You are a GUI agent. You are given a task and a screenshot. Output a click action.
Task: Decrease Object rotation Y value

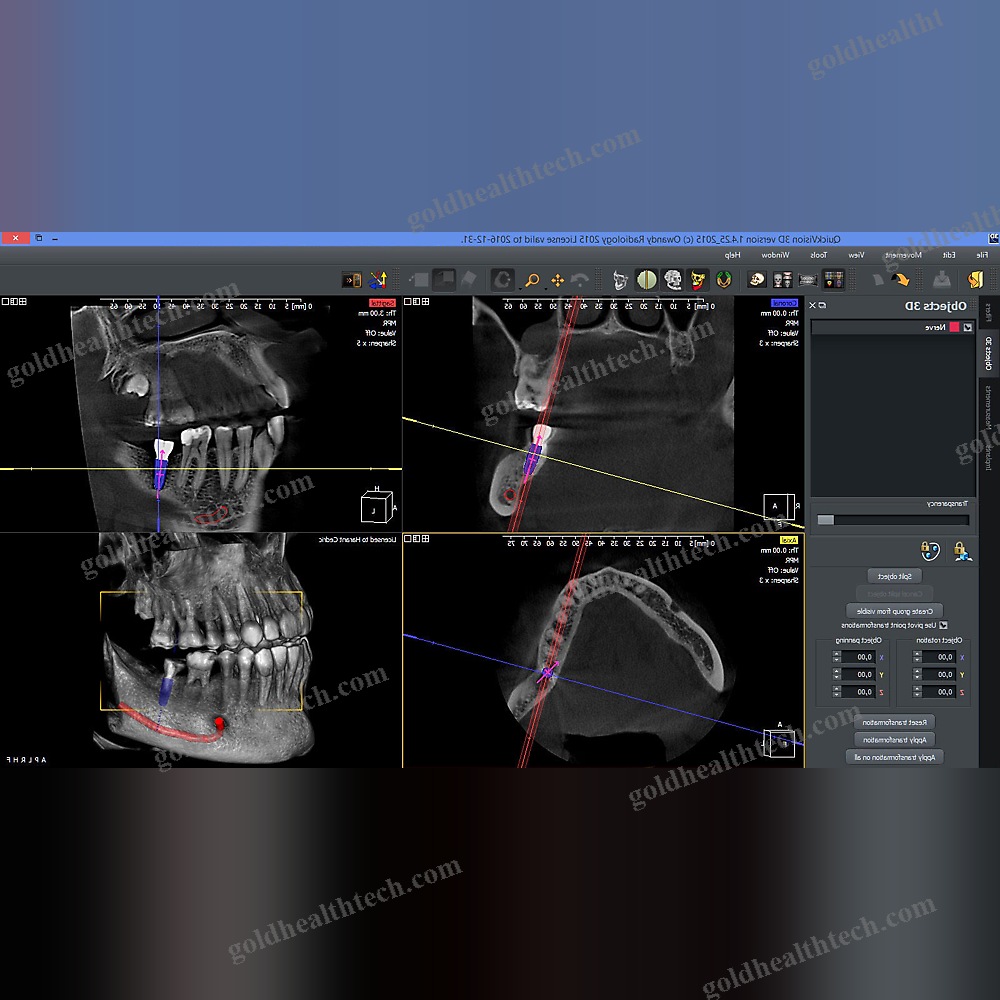917,677
